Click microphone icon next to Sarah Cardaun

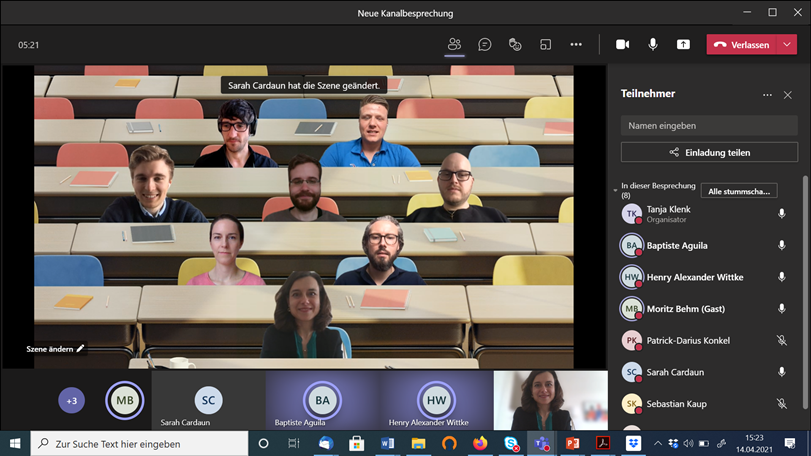(782, 372)
